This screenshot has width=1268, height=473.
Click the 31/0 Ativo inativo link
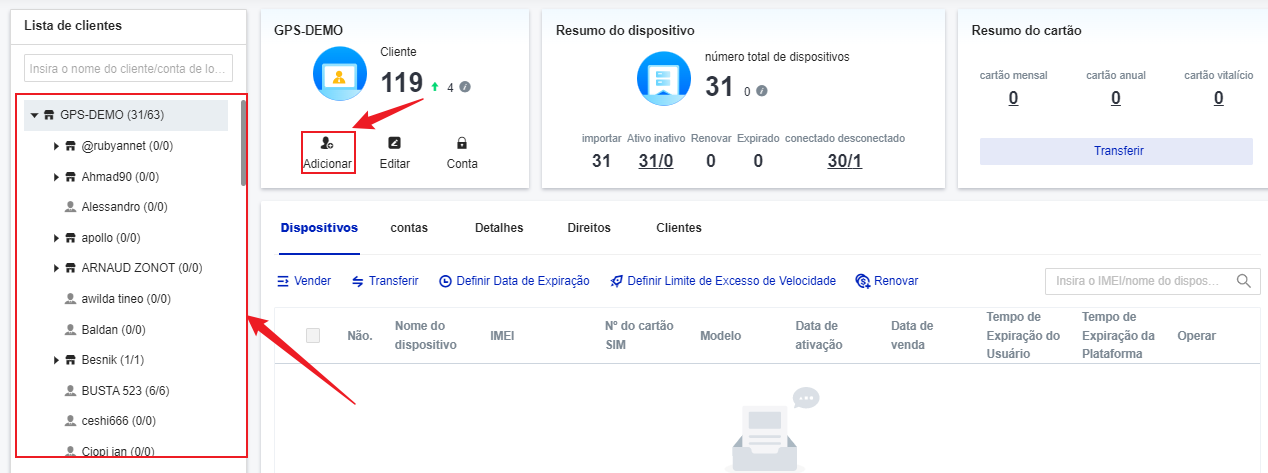click(x=656, y=161)
